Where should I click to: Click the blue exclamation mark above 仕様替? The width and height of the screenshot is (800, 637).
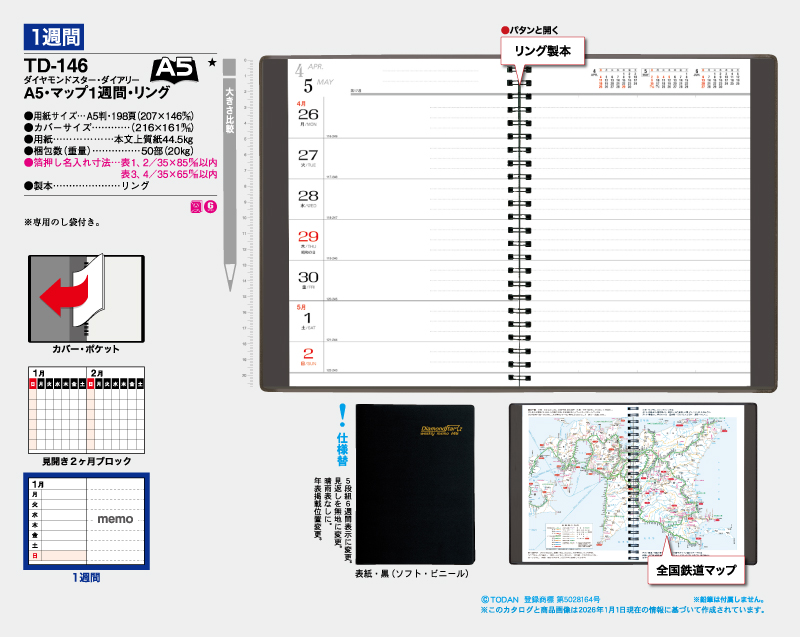point(342,415)
